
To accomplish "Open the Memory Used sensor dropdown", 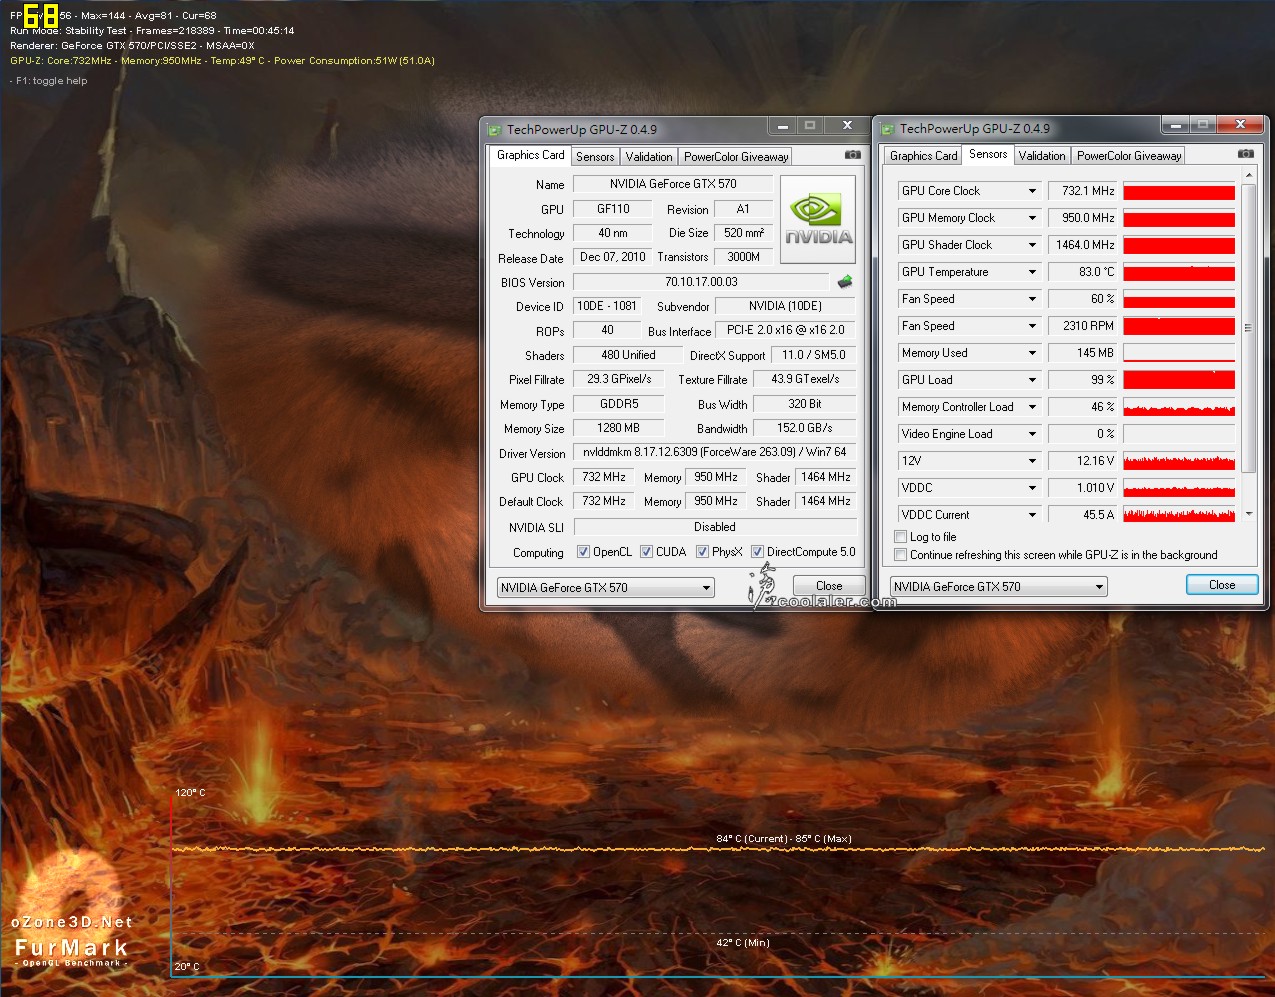I will pyautogui.click(x=1032, y=353).
